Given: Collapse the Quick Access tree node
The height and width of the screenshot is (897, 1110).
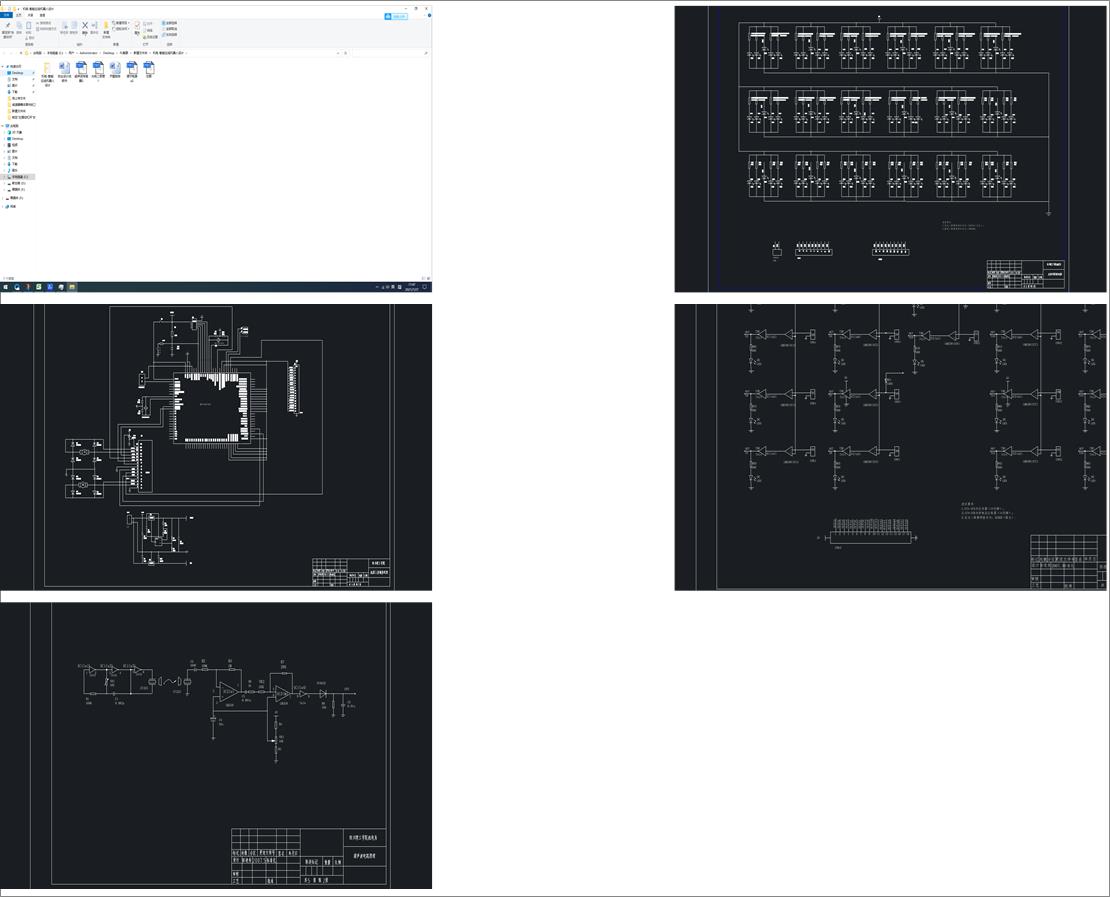Looking at the screenshot, I should click(x=4, y=67).
